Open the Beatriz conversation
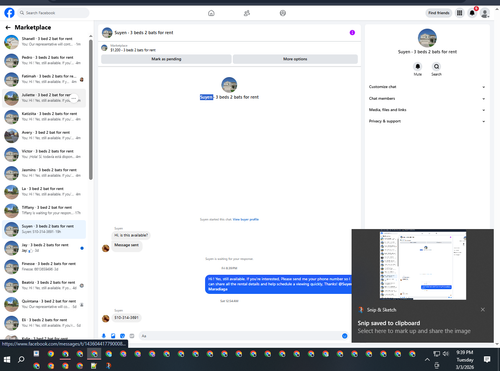Image resolution: width=500 pixels, height=371 pixels. [44, 285]
